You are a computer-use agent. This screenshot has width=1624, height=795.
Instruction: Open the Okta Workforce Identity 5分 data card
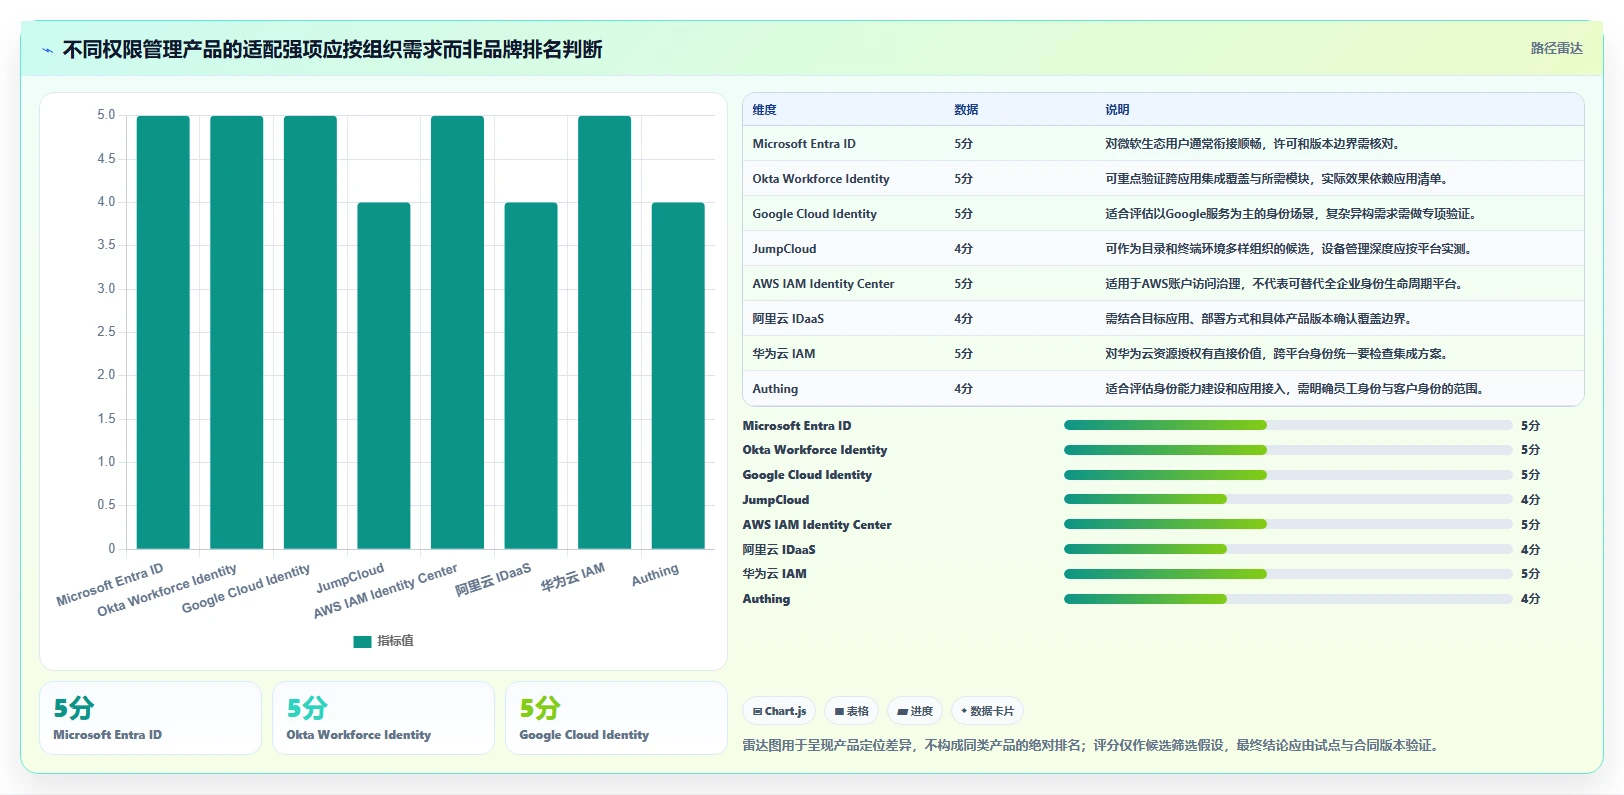[x=383, y=718]
